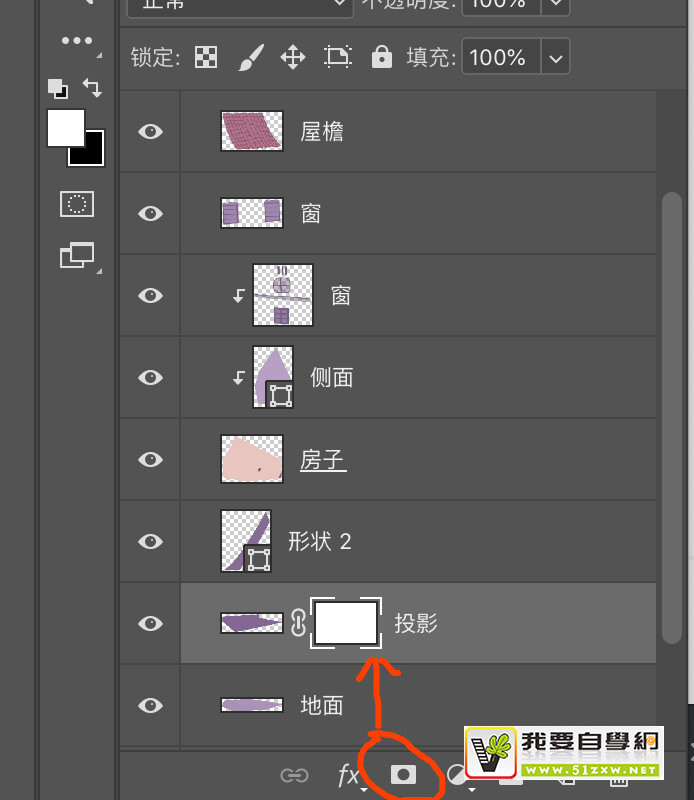This screenshot has width=694, height=800.
Task: Open the blend mode dropdown
Action: [x=240, y=4]
